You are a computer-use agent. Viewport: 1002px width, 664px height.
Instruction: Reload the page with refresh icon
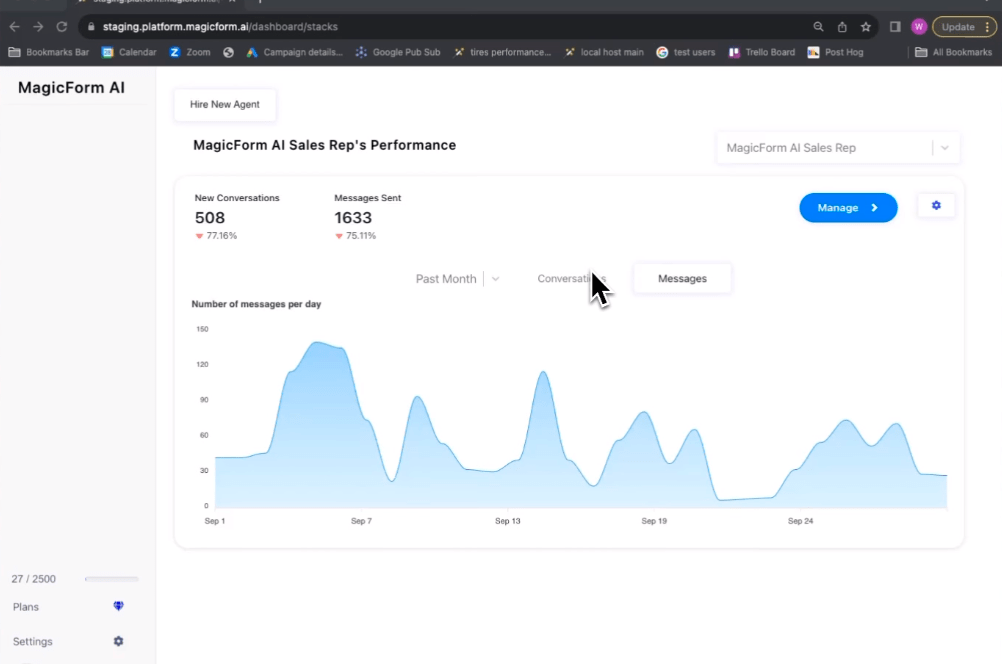pos(62,27)
